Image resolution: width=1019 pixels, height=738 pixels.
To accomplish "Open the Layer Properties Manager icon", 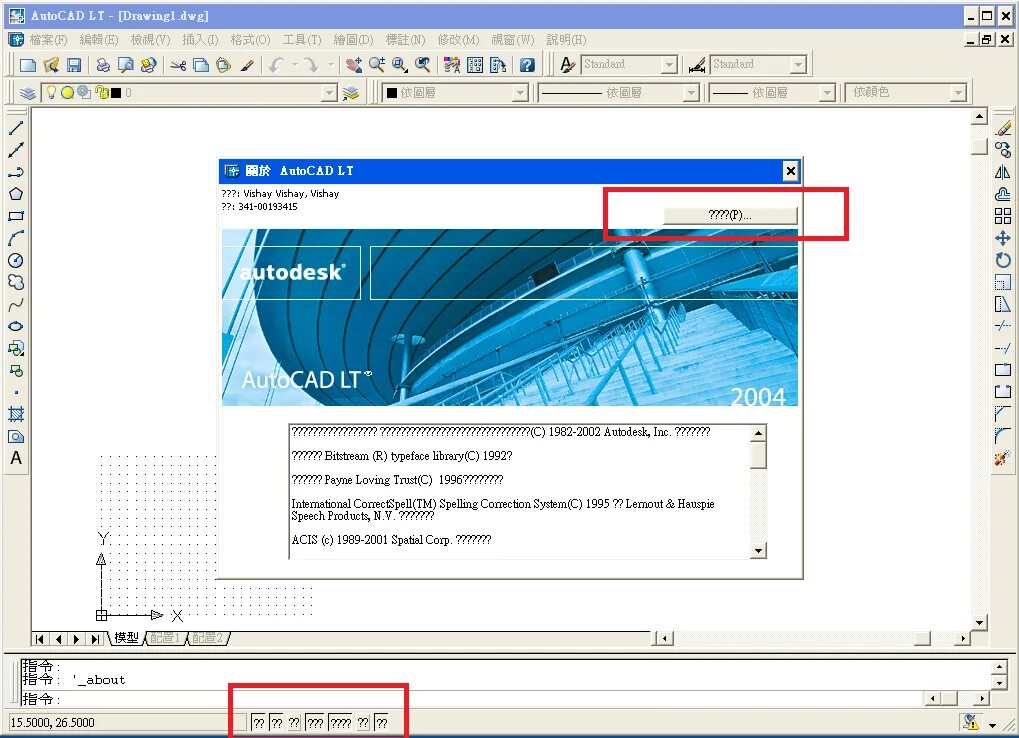I will (x=27, y=93).
